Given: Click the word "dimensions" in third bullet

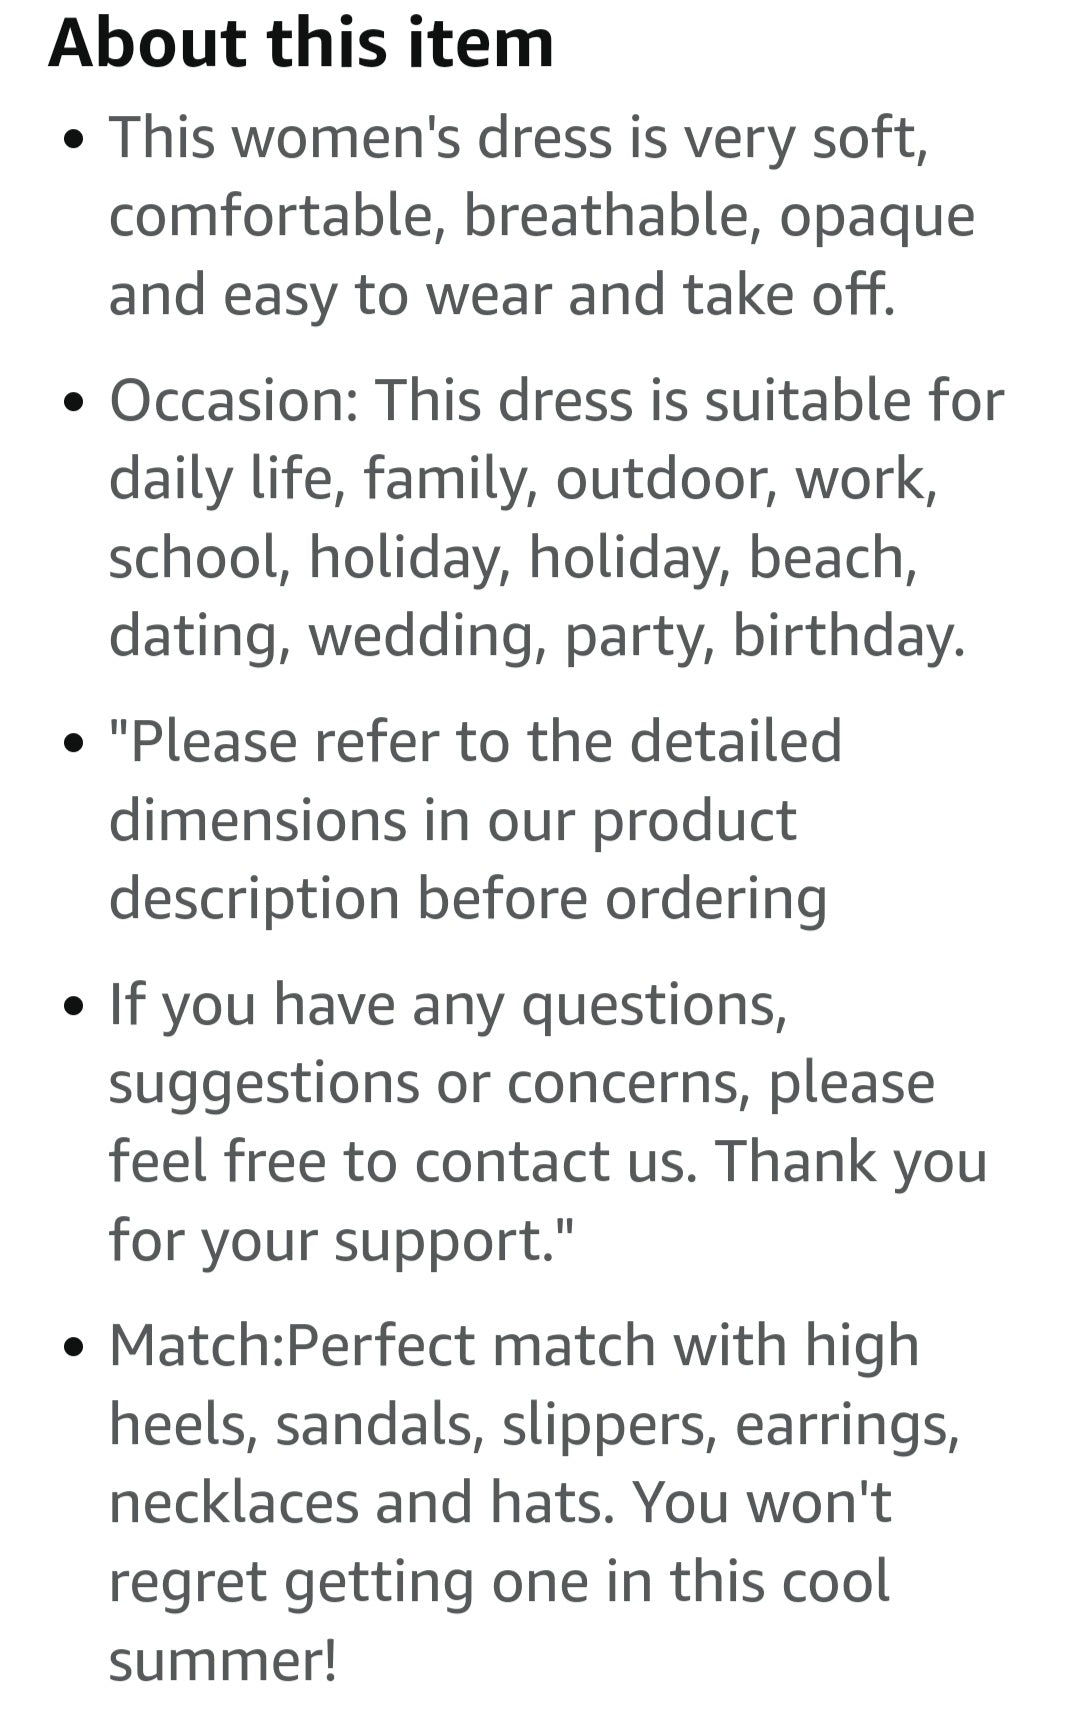Looking at the screenshot, I should (258, 821).
